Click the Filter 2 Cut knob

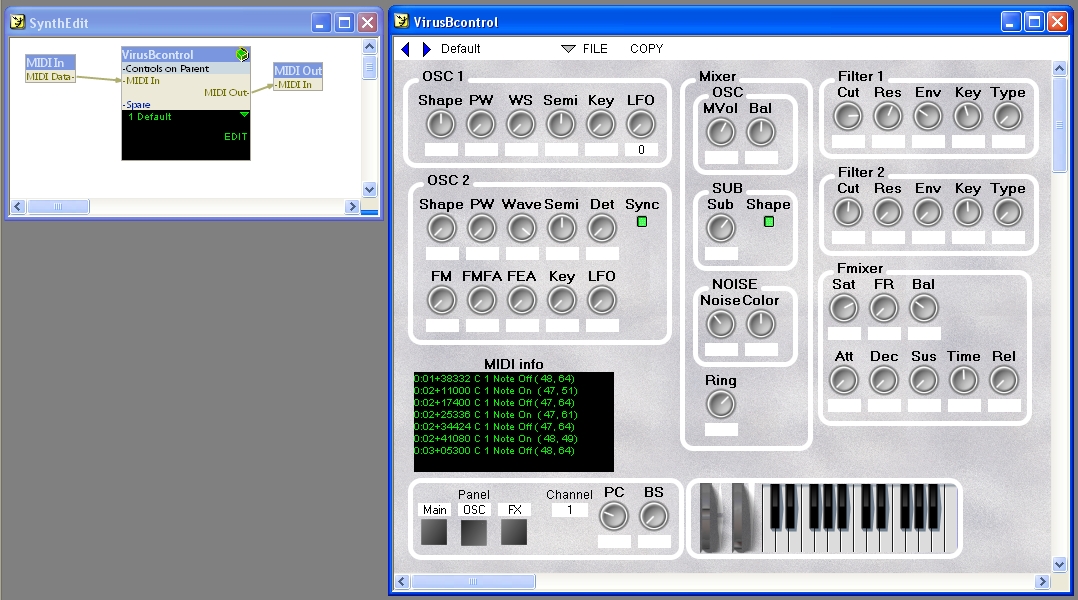click(848, 213)
